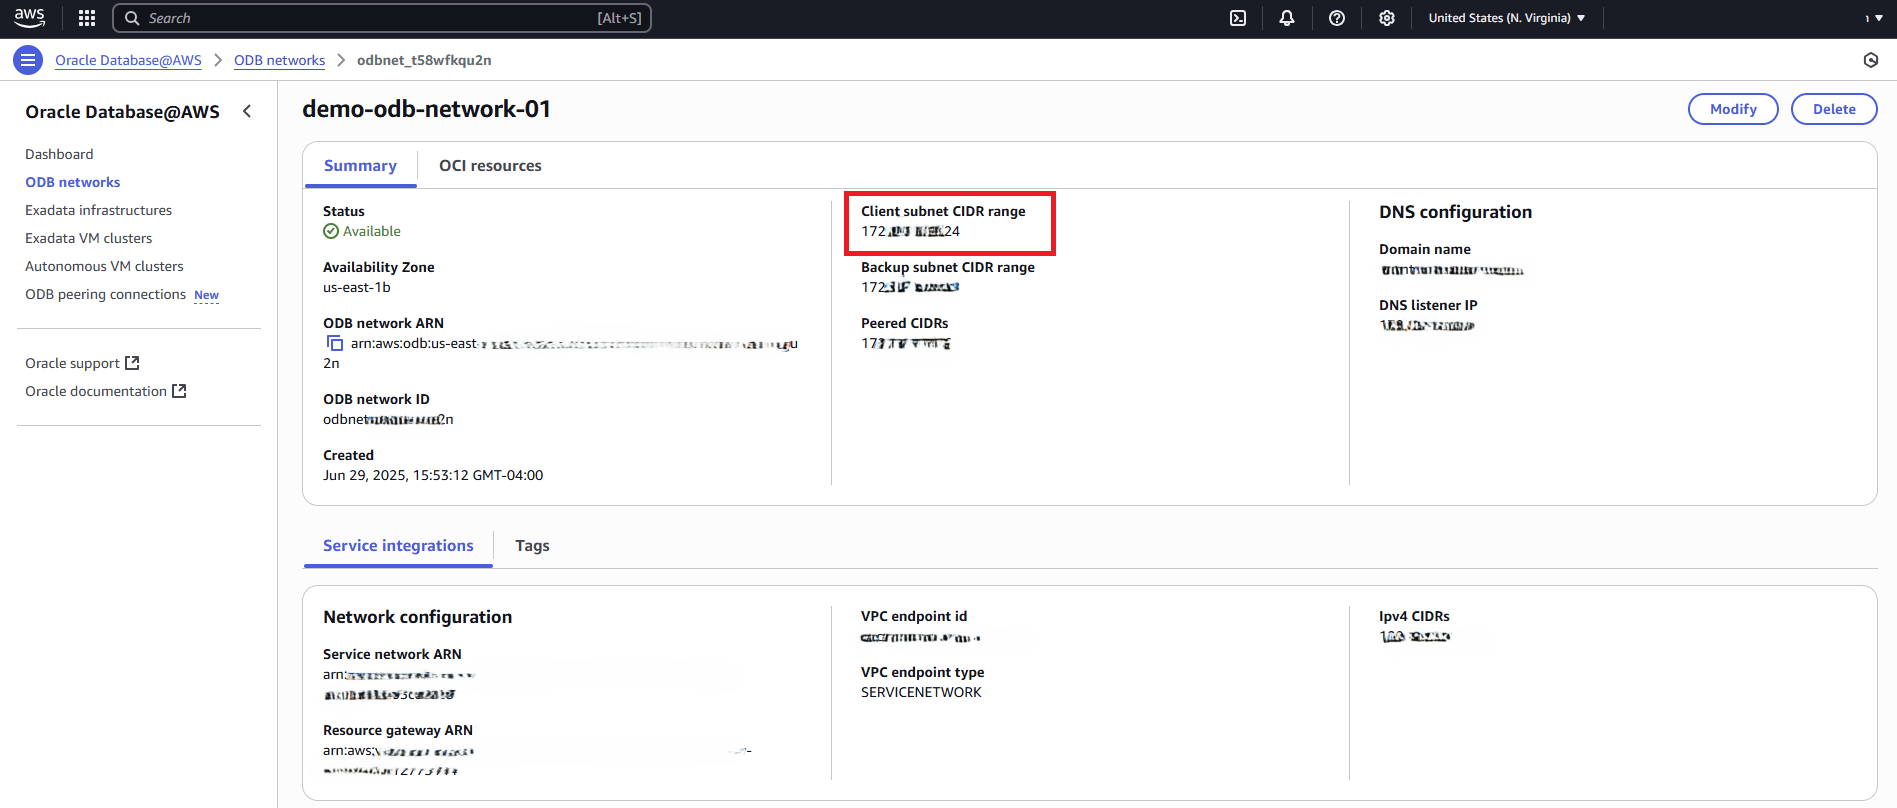Select the Created date Jun 29, 2025
The image size is (1897, 808).
[433, 475]
